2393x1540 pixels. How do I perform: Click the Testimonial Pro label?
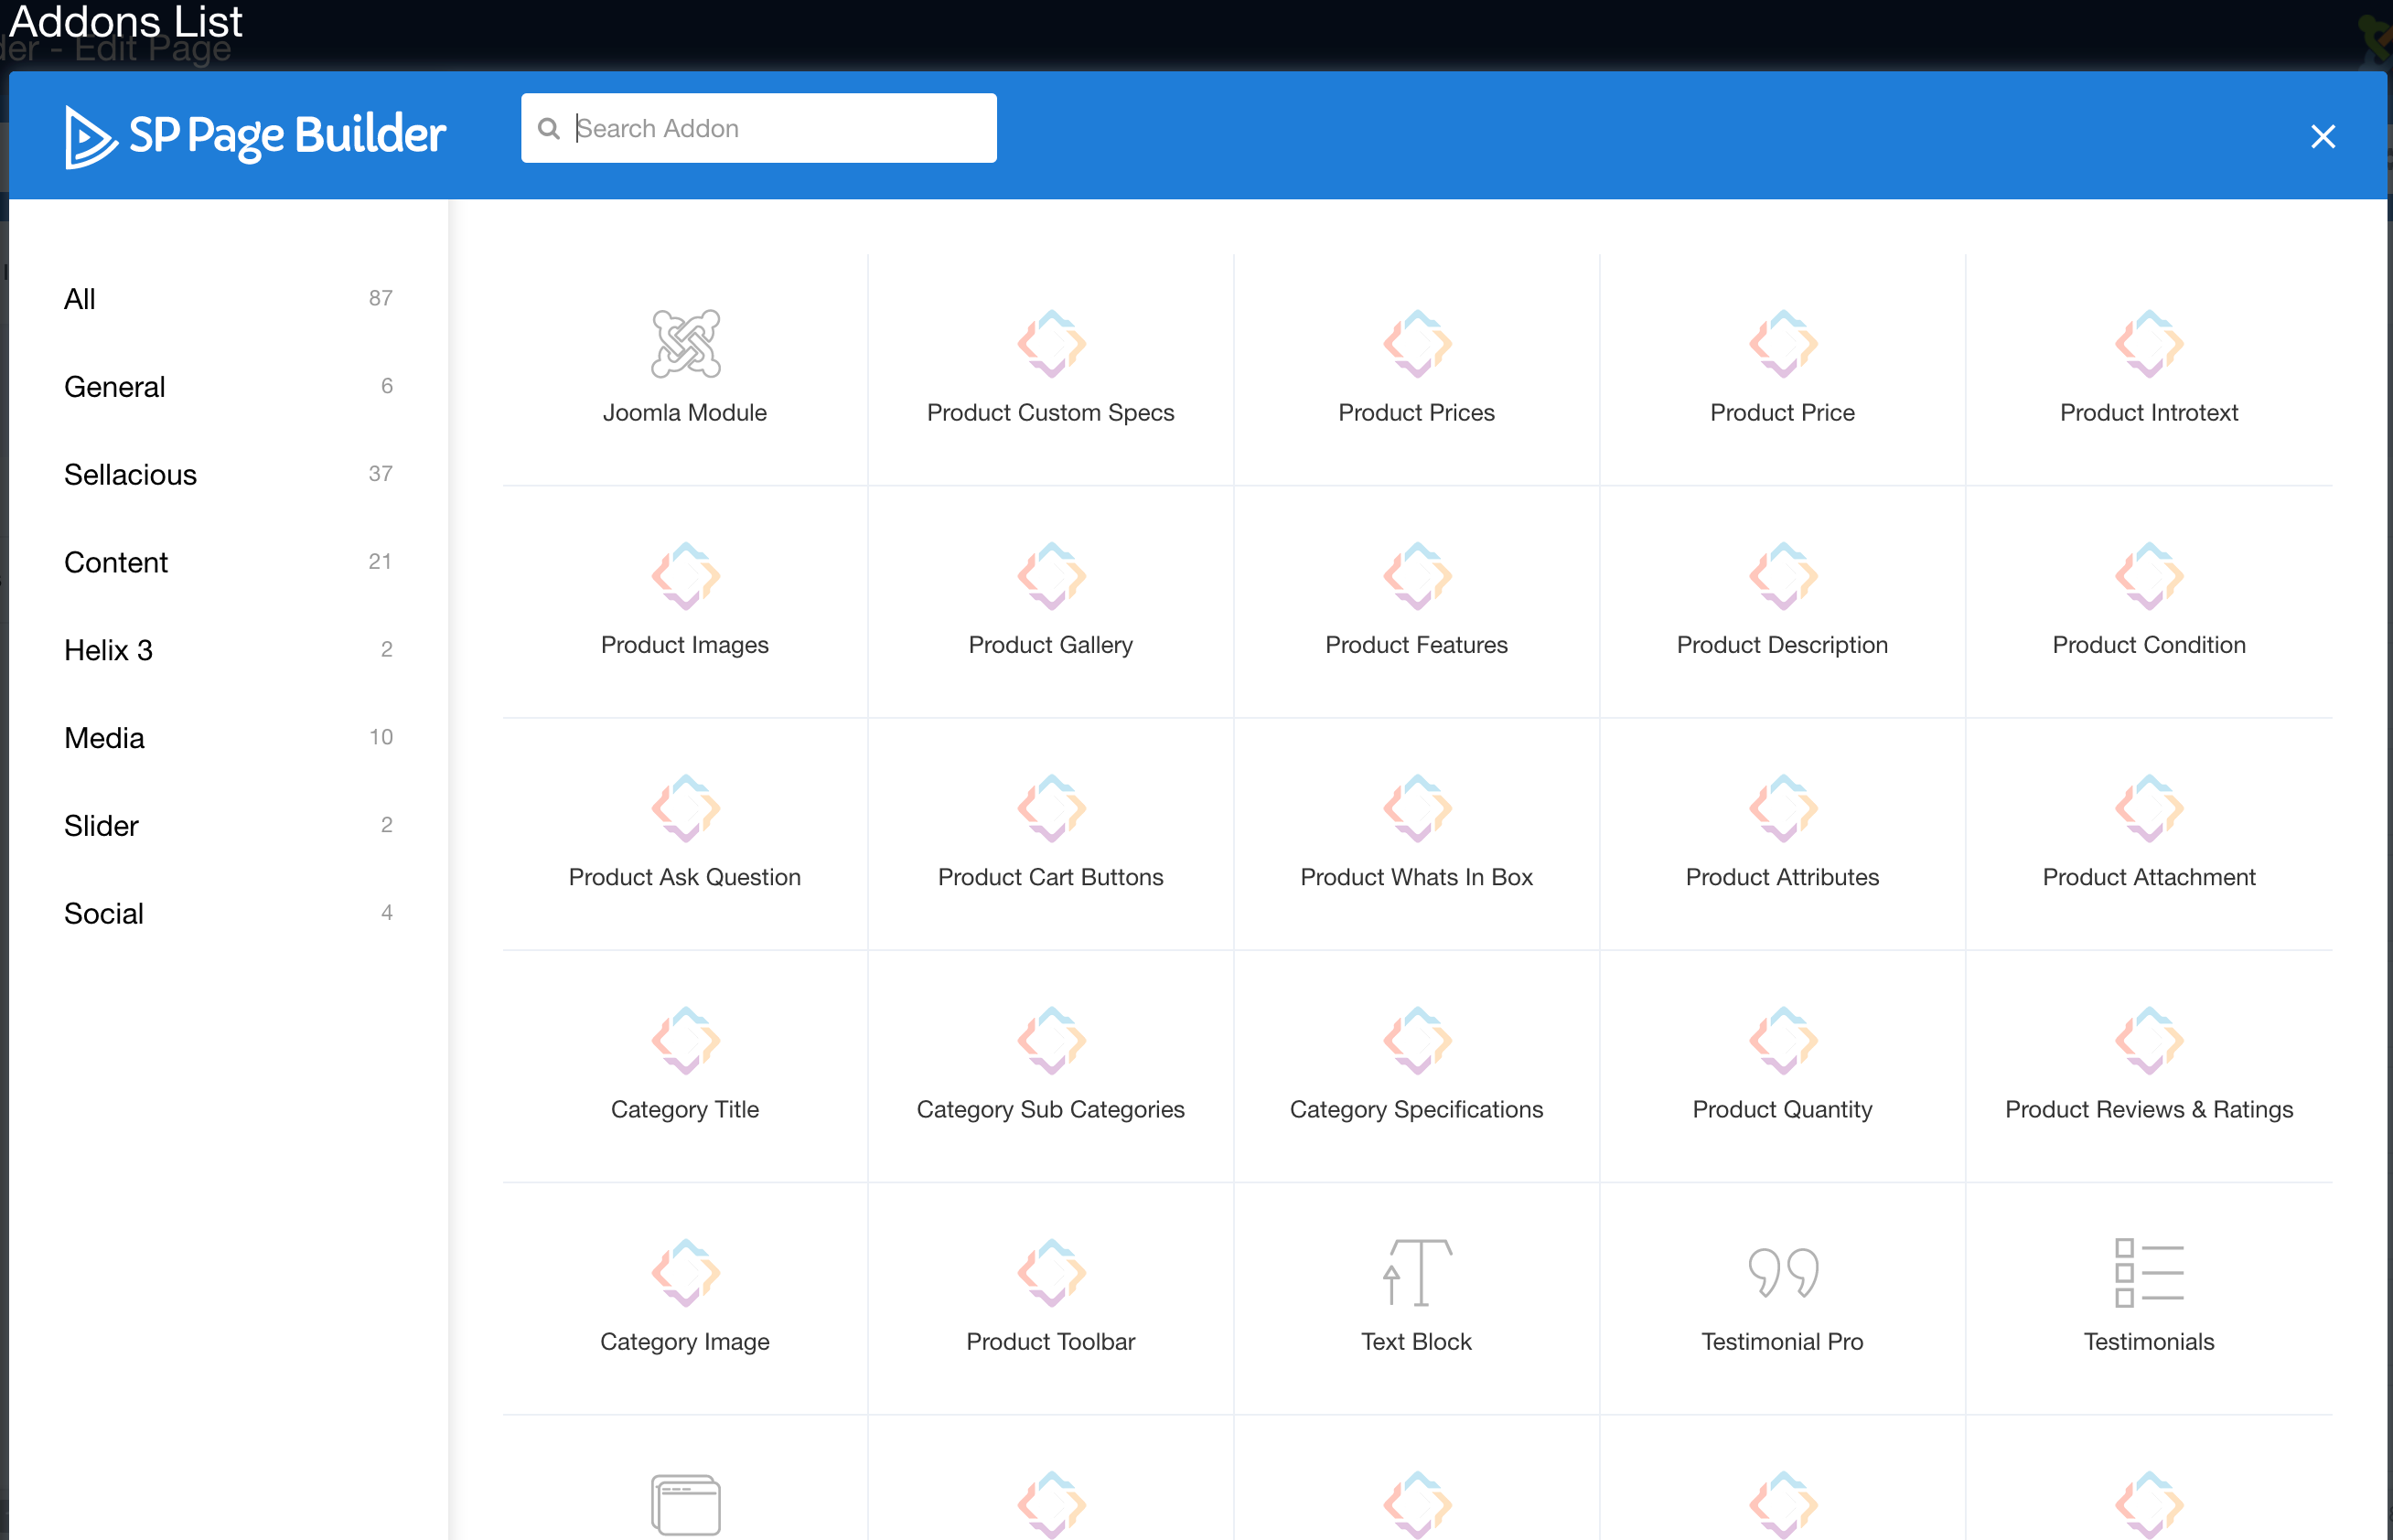pos(1782,1341)
